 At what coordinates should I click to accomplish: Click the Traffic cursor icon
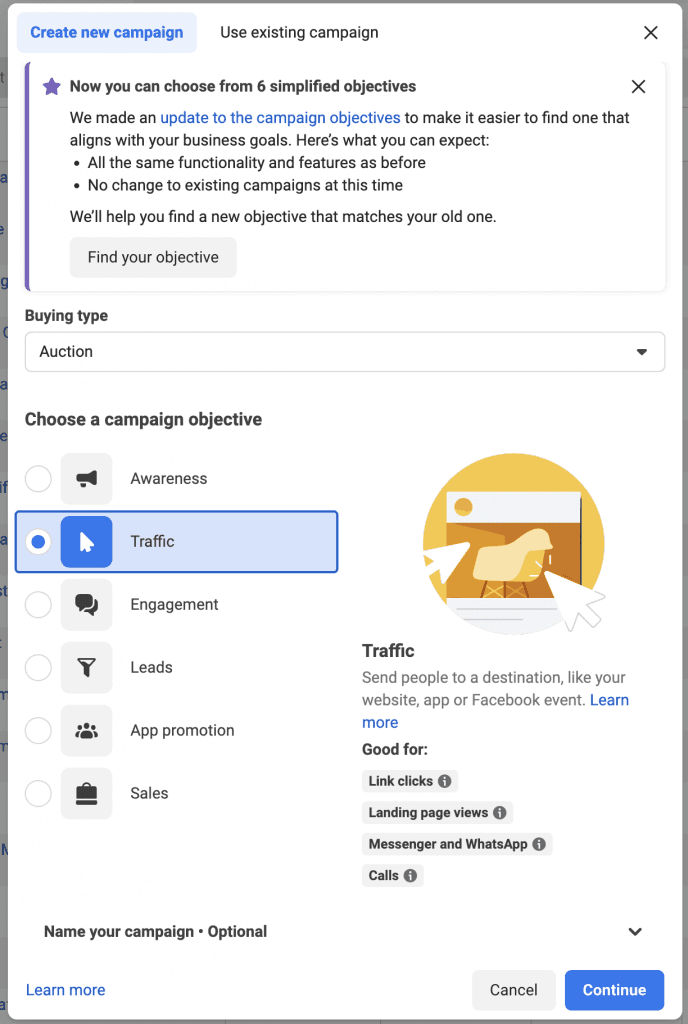pos(86,541)
